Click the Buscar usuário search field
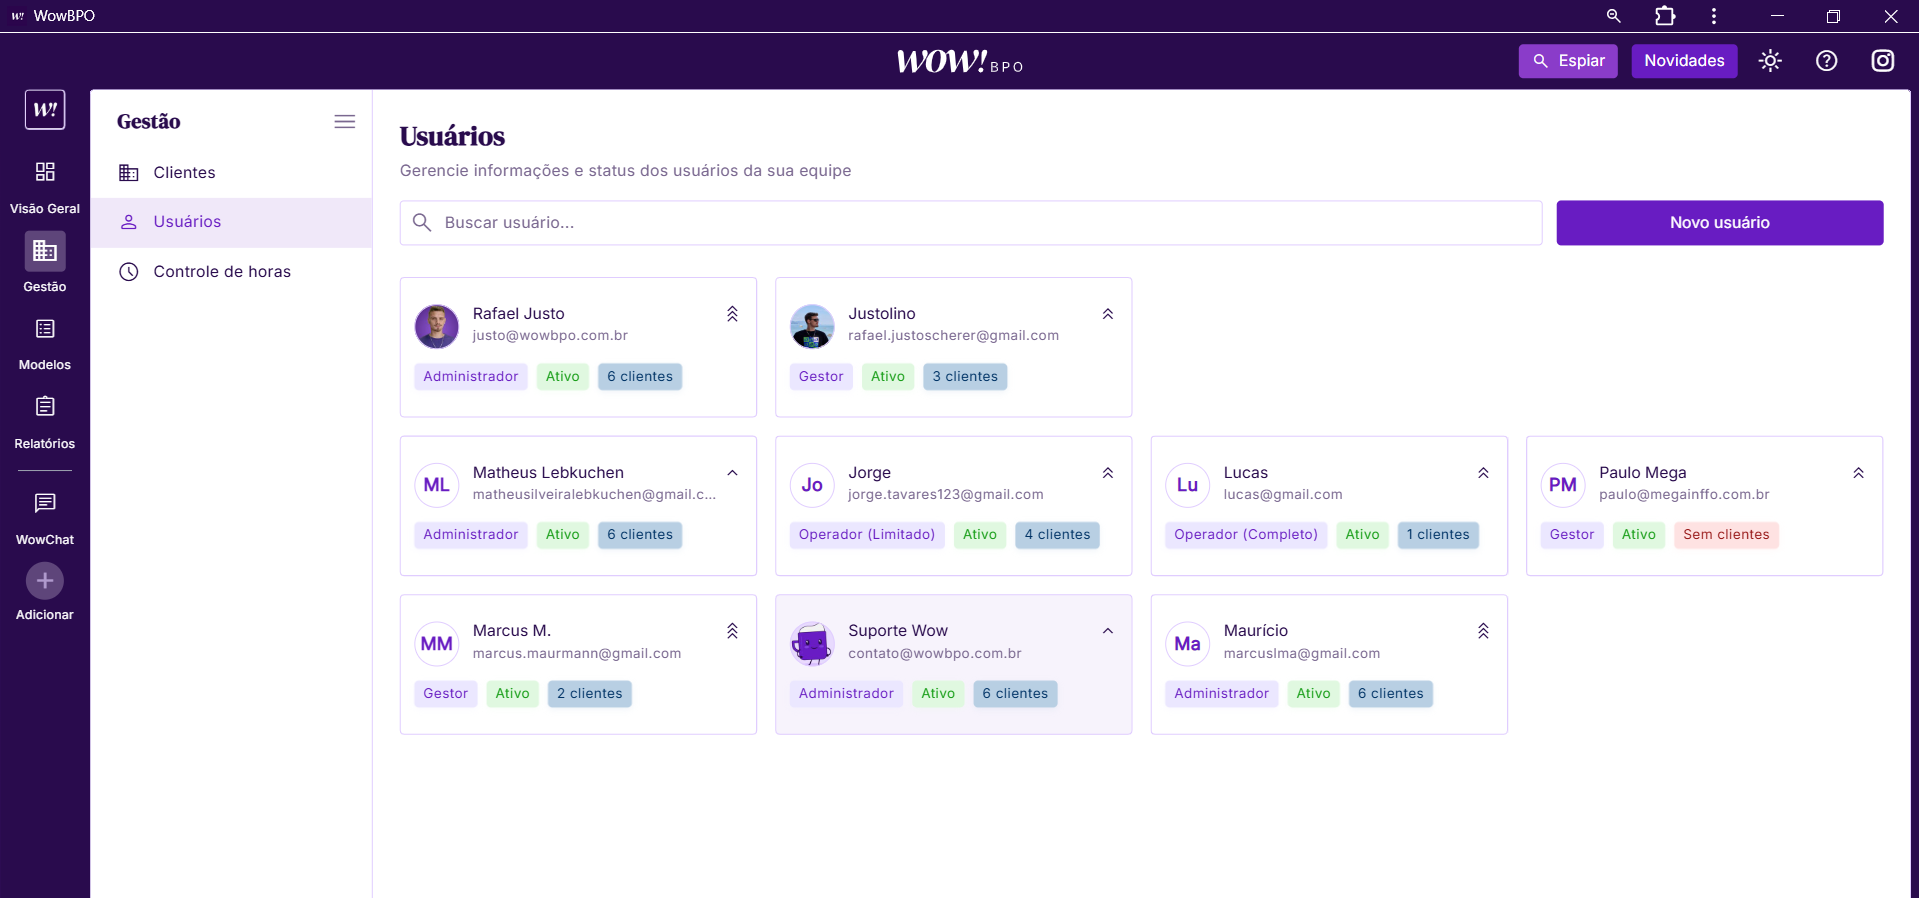The width and height of the screenshot is (1919, 898). click(x=970, y=223)
